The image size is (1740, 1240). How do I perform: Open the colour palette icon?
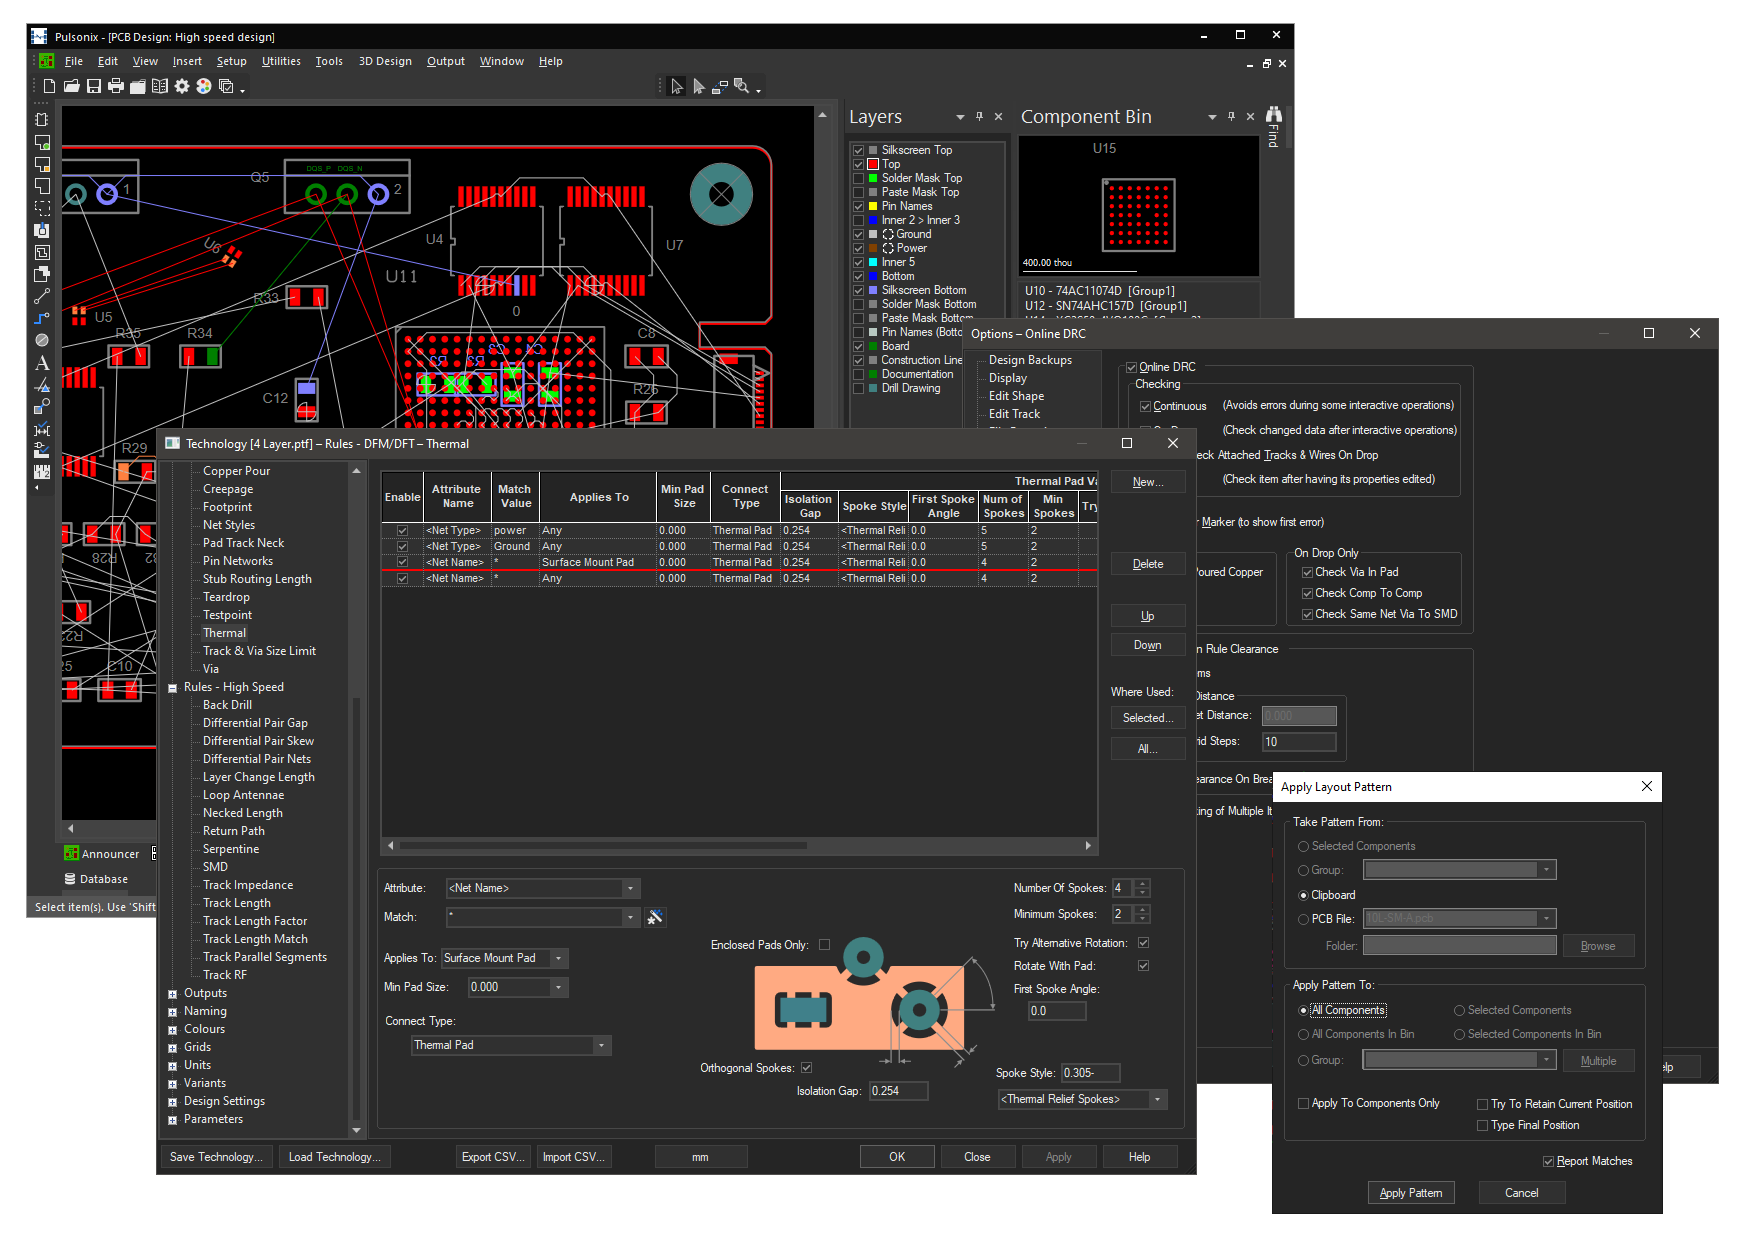(x=204, y=87)
